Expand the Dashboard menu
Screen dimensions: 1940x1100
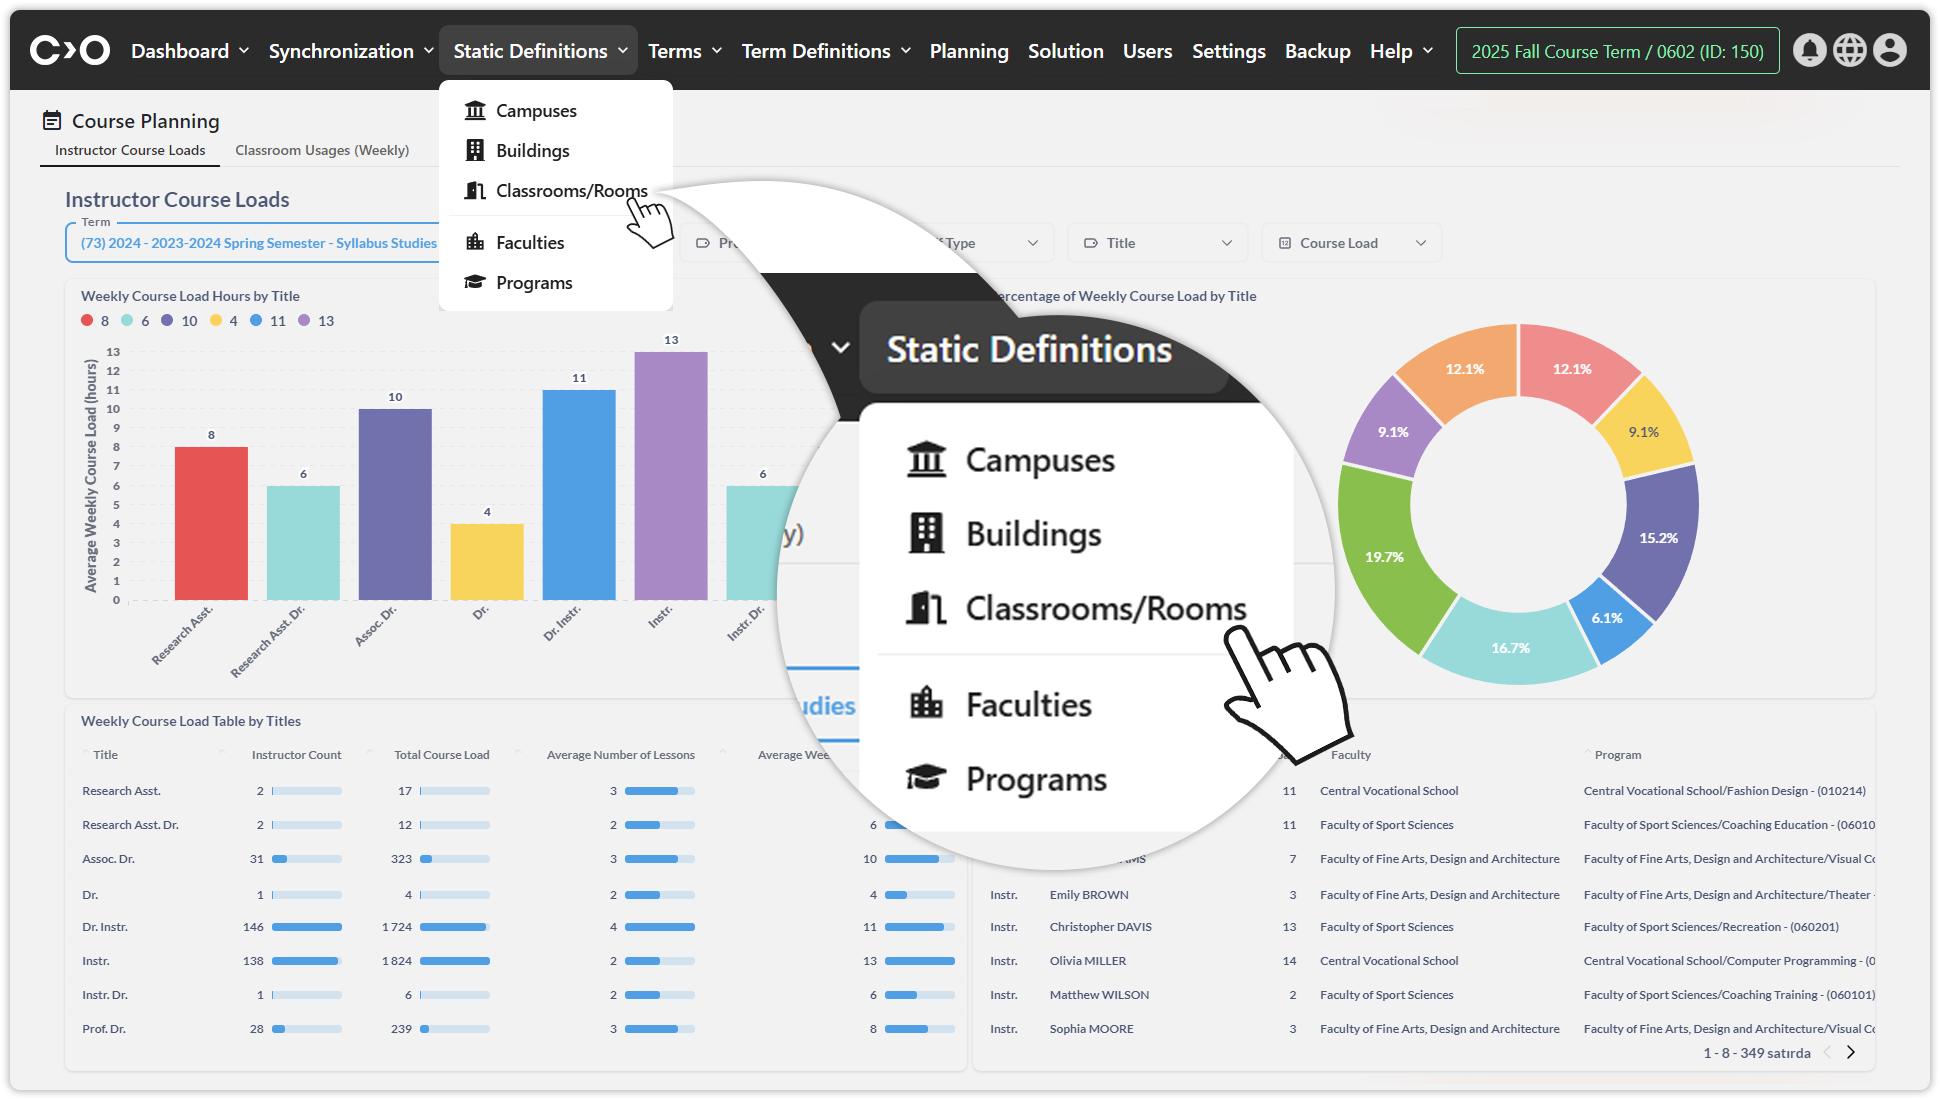[x=189, y=51]
